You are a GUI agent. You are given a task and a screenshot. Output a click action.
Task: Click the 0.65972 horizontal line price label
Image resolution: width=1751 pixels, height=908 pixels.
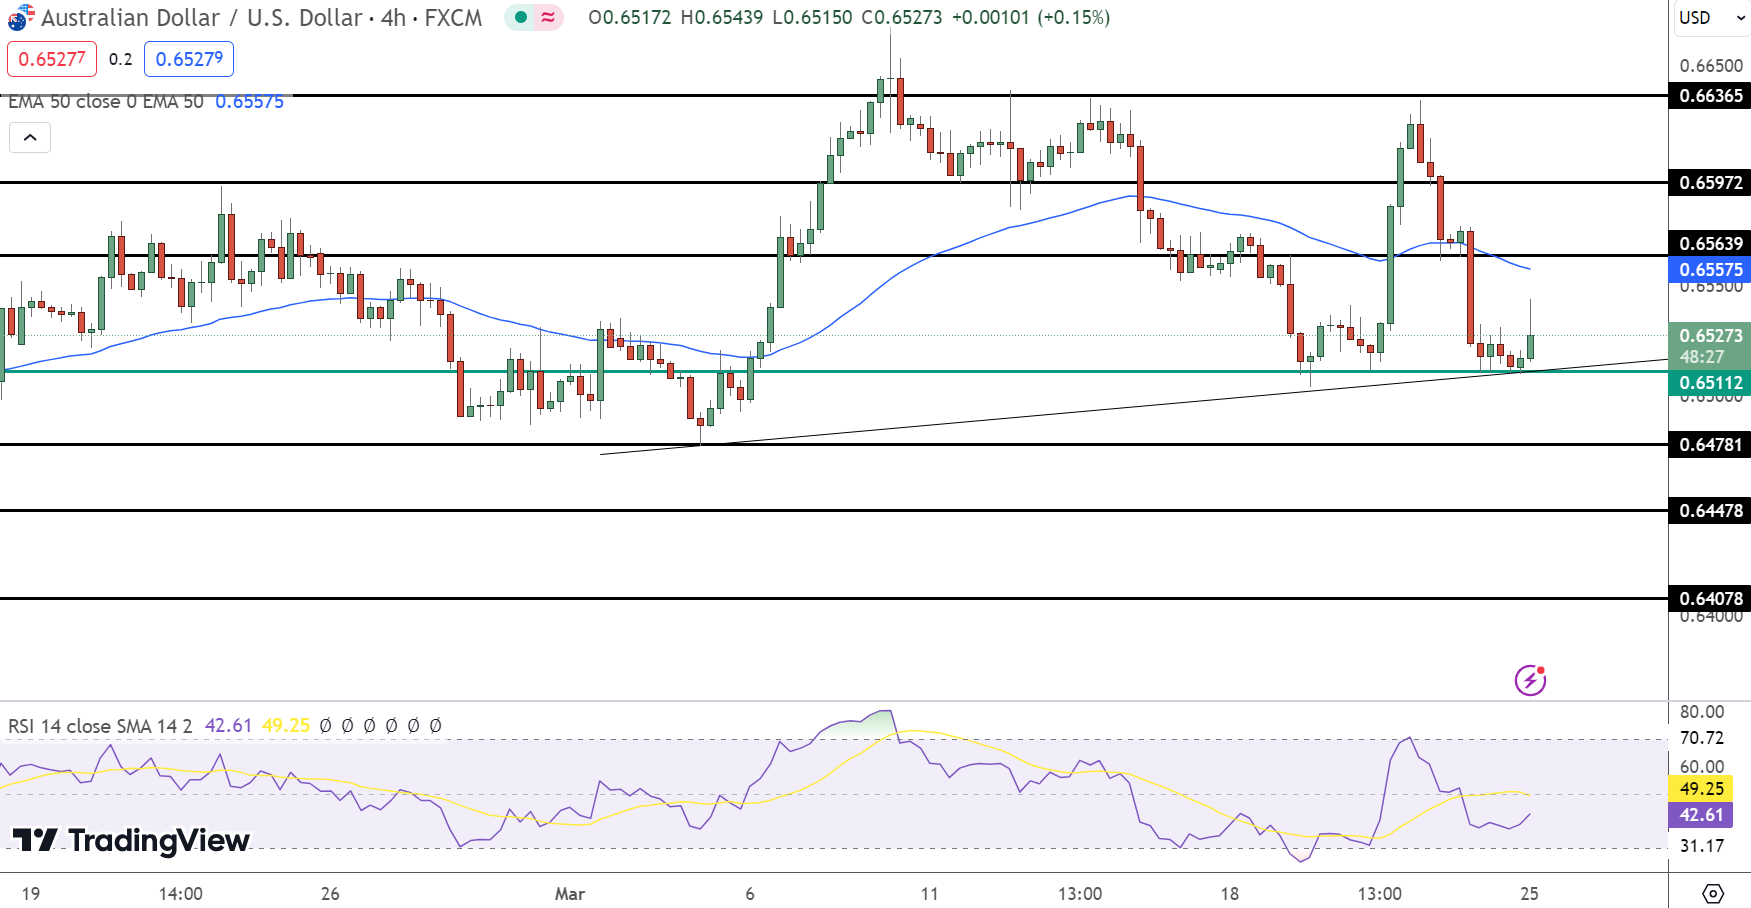point(1710,183)
